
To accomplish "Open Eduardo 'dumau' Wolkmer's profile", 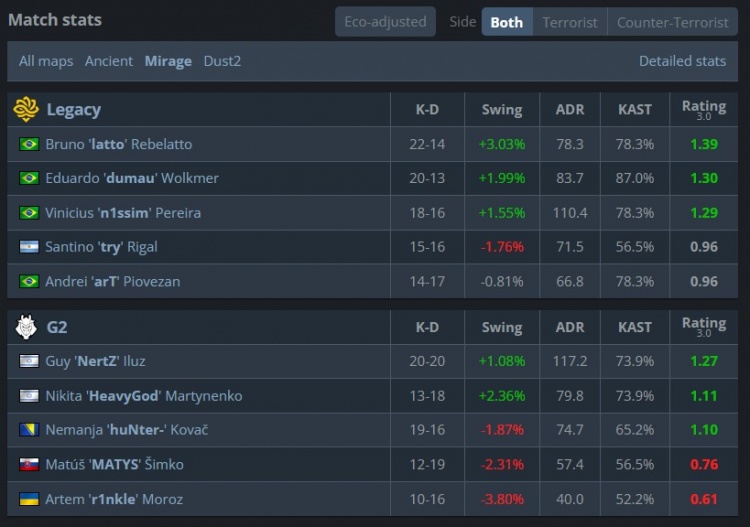I will click(132, 178).
